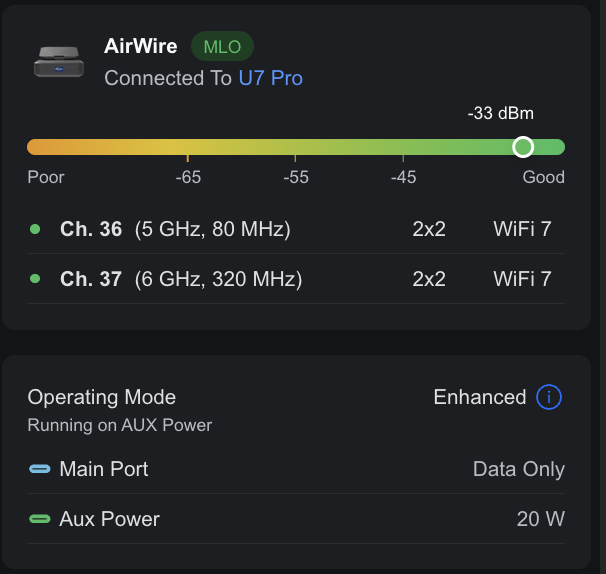This screenshot has width=606, height=574.
Task: Open the U7 Pro access point link
Action: [x=270, y=78]
